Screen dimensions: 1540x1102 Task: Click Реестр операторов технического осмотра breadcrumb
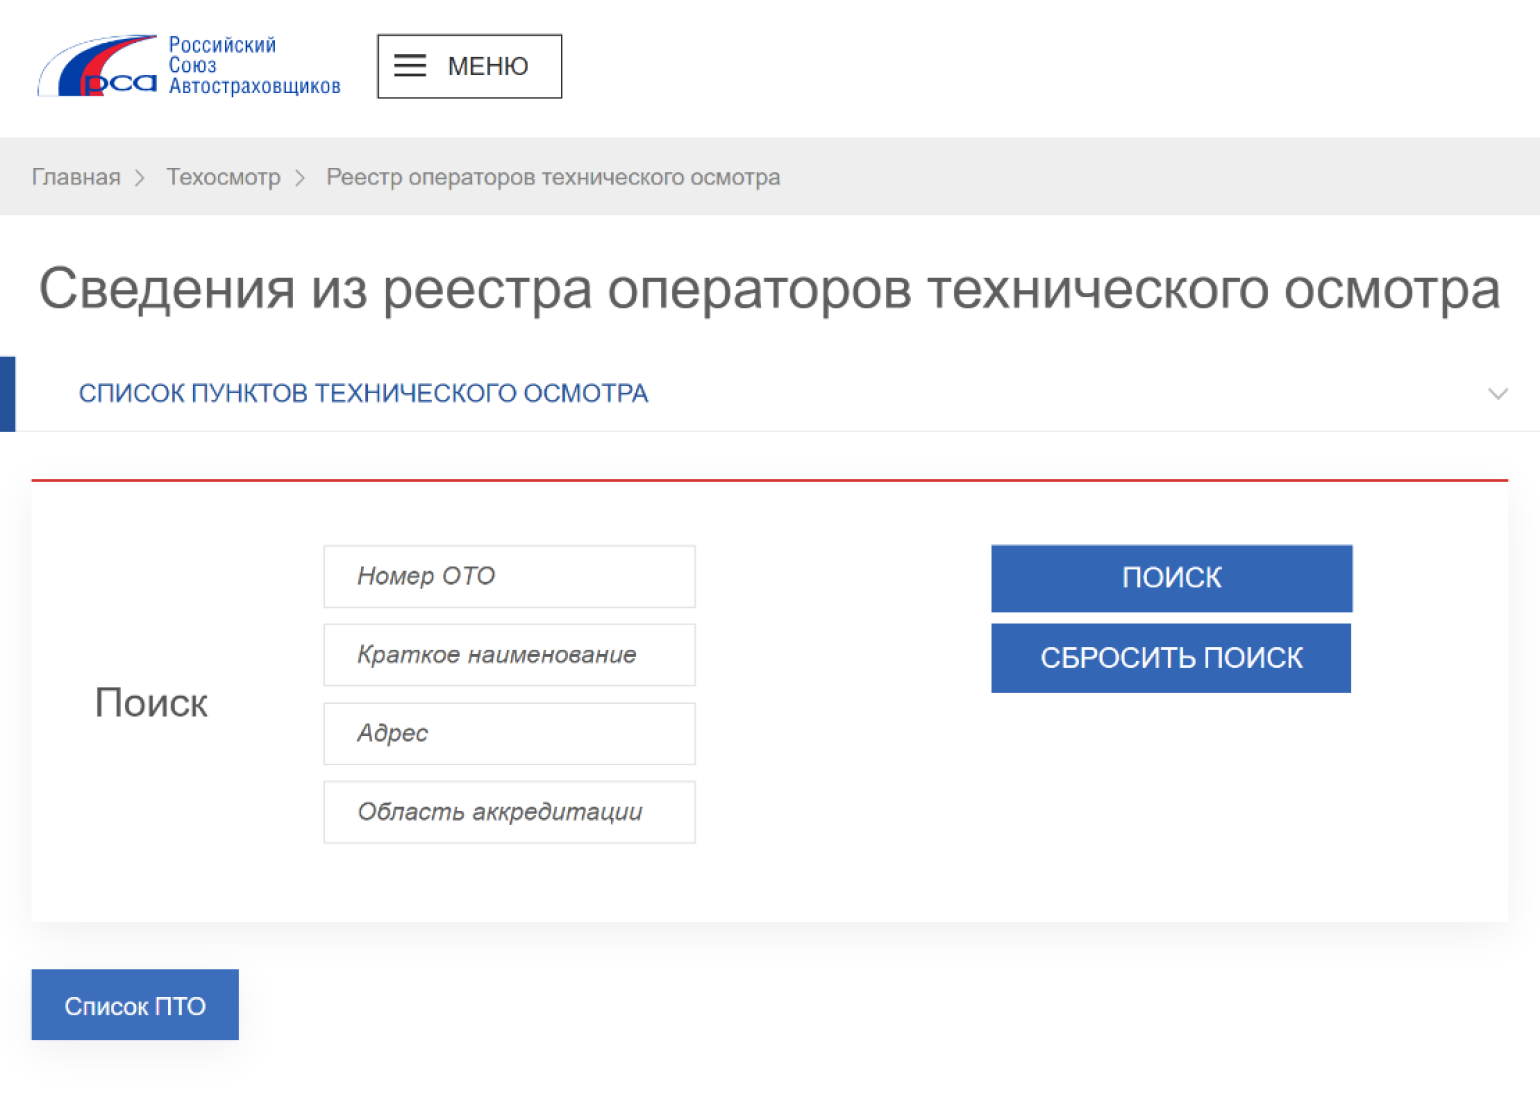coord(553,177)
